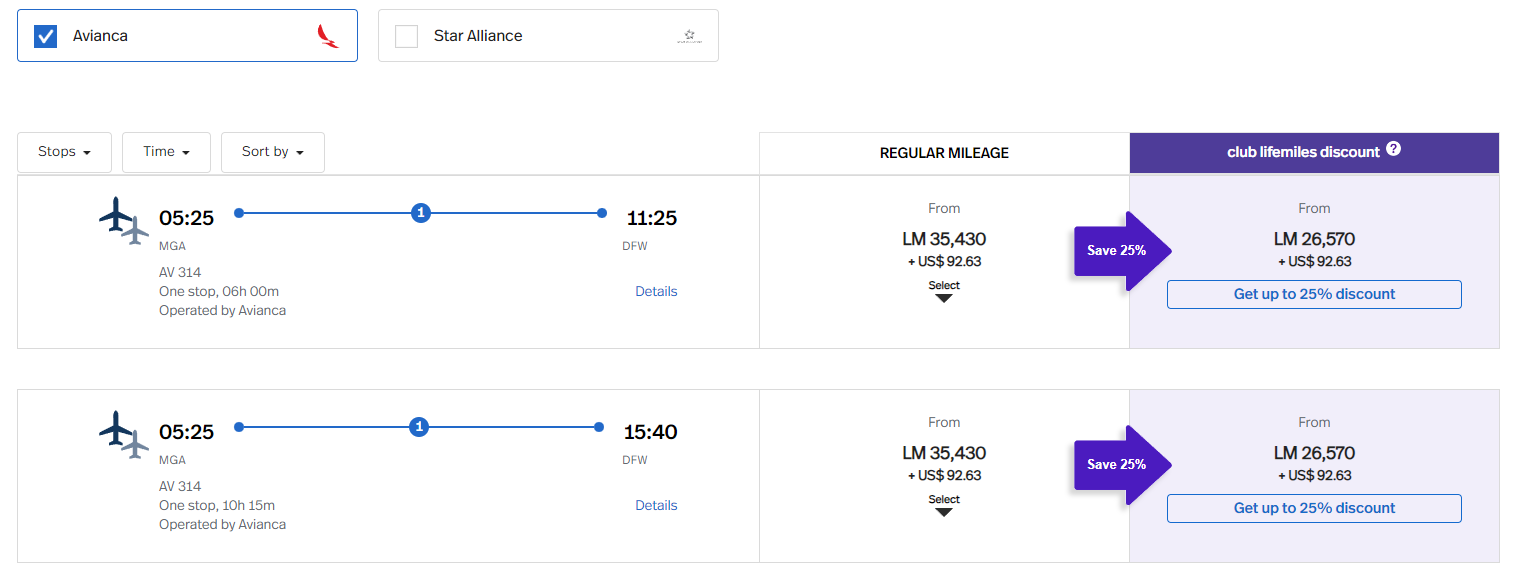
Task: Click the REGULAR MILEAGE column header
Action: 944,153
